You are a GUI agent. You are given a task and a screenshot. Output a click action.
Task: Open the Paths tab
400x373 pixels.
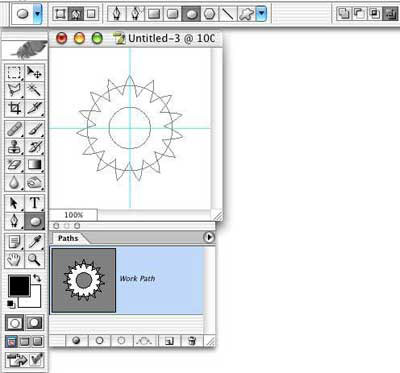pos(68,238)
